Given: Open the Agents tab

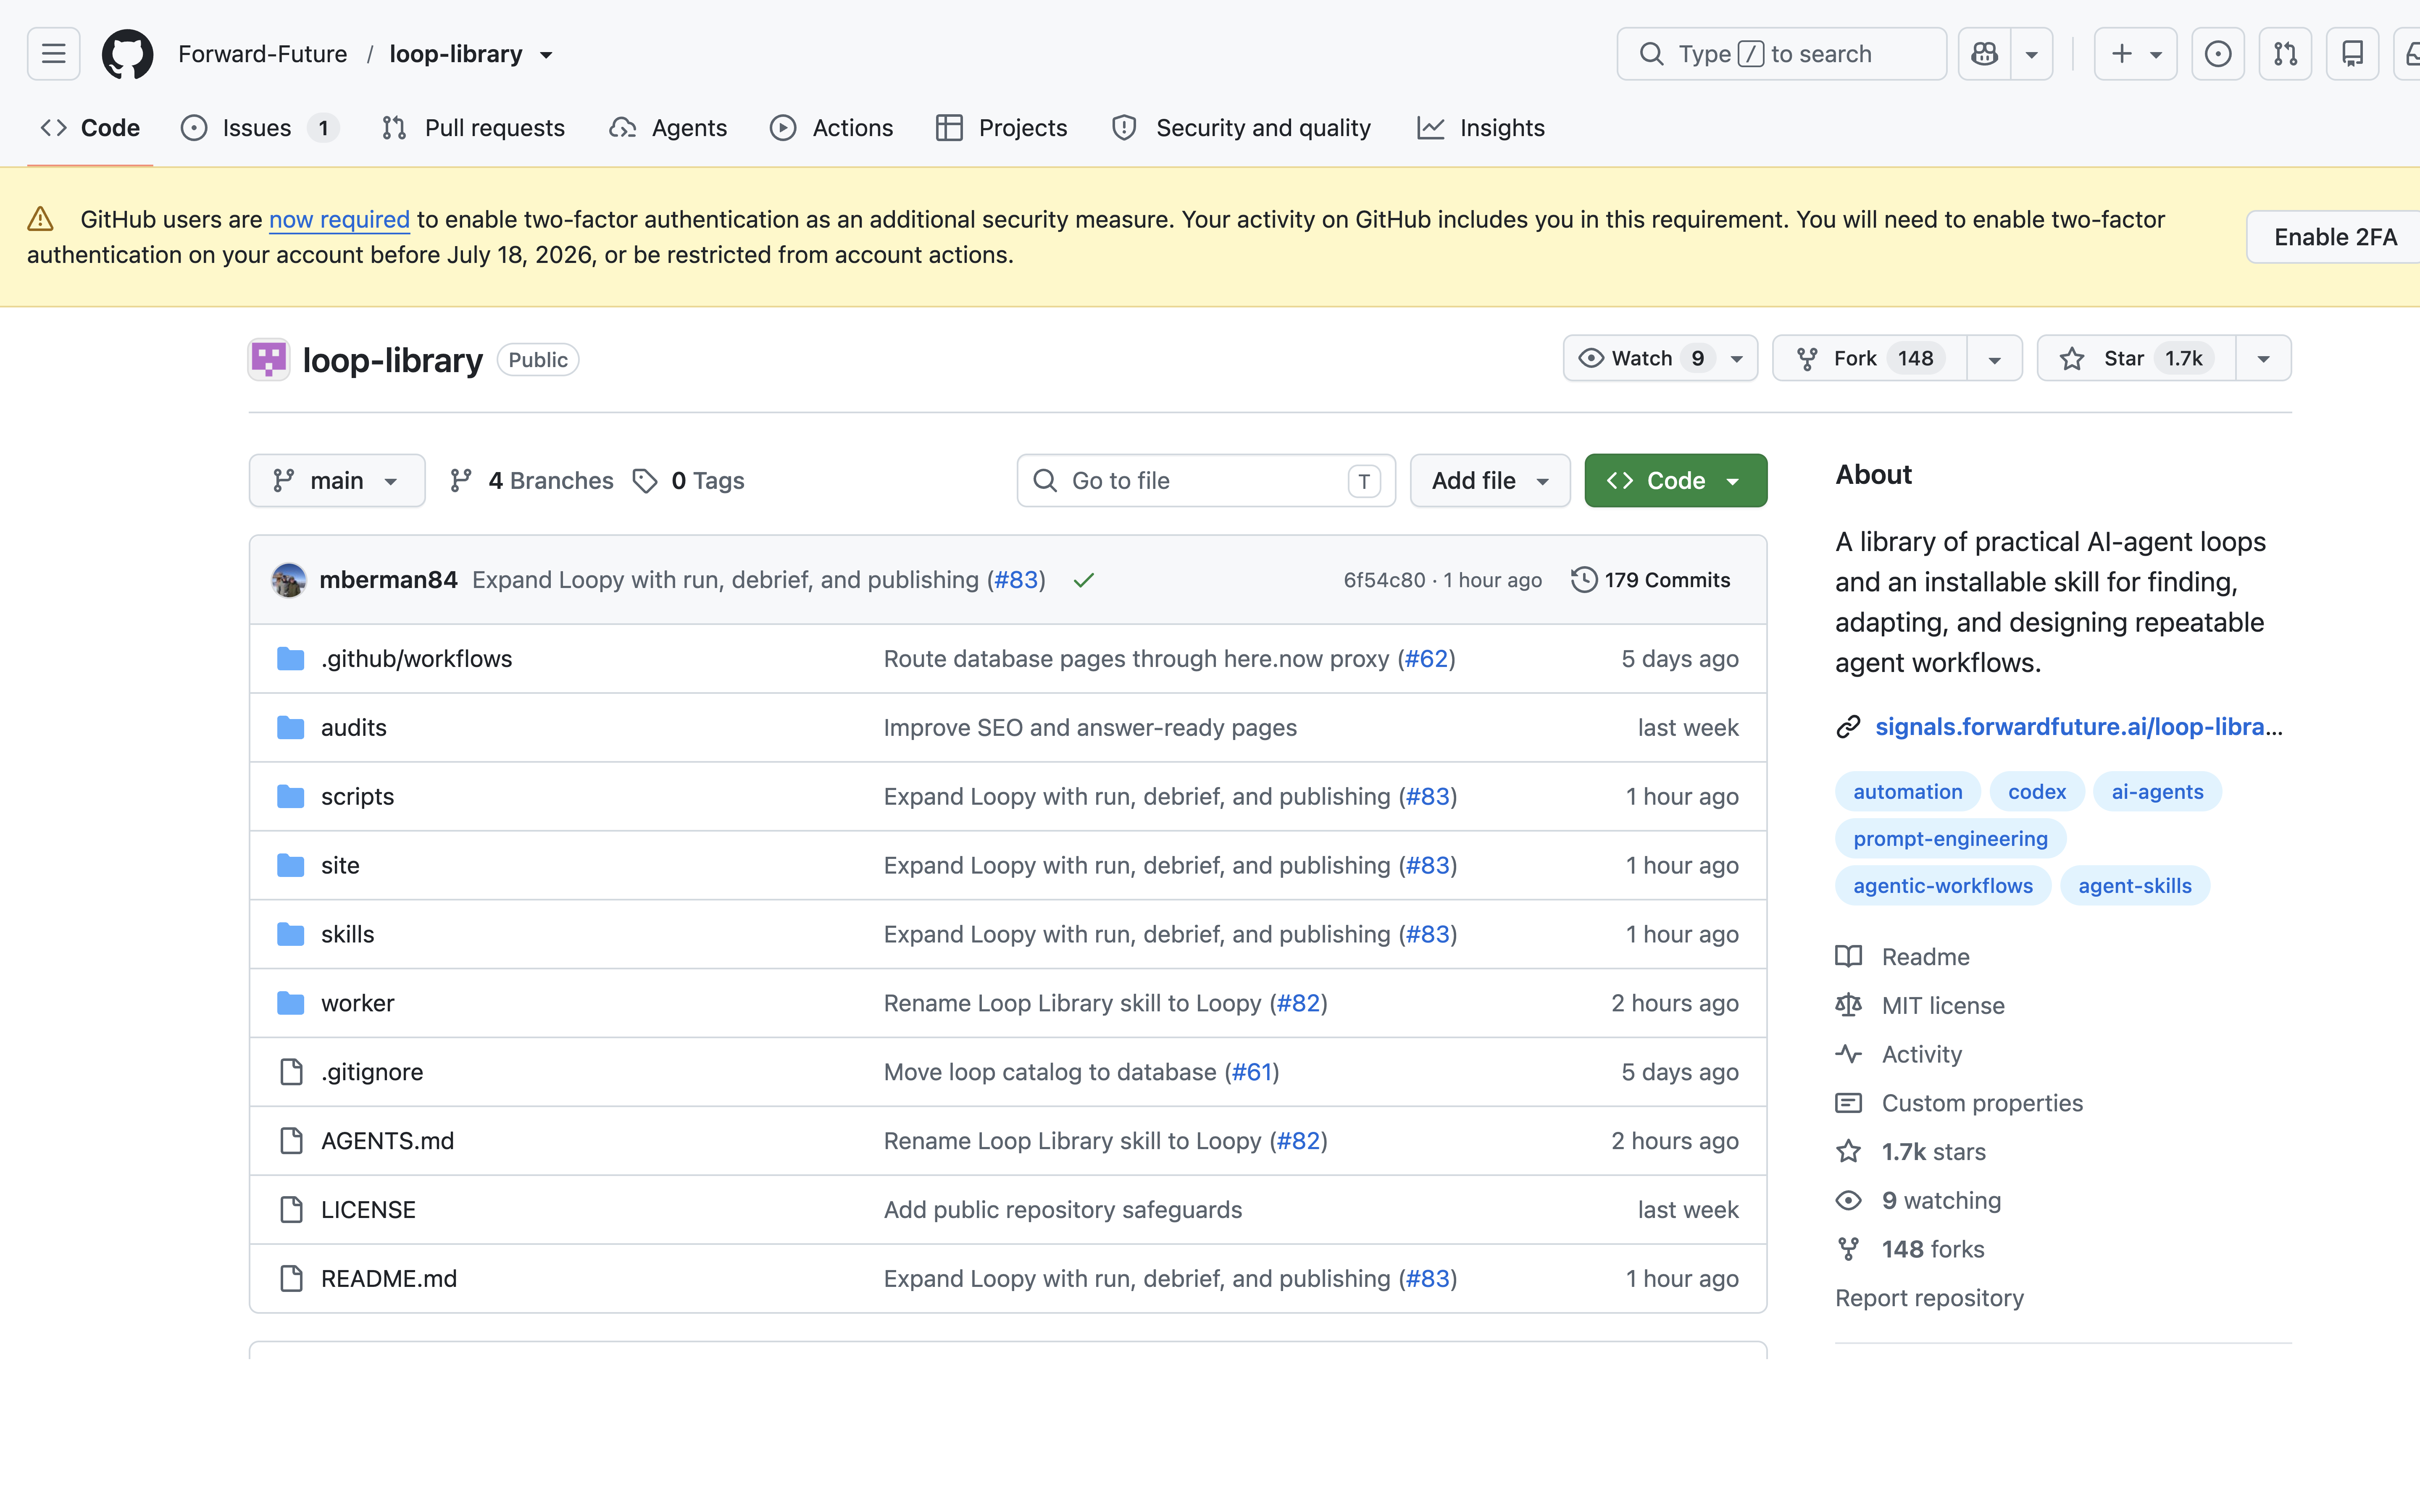Looking at the screenshot, I should pos(668,128).
